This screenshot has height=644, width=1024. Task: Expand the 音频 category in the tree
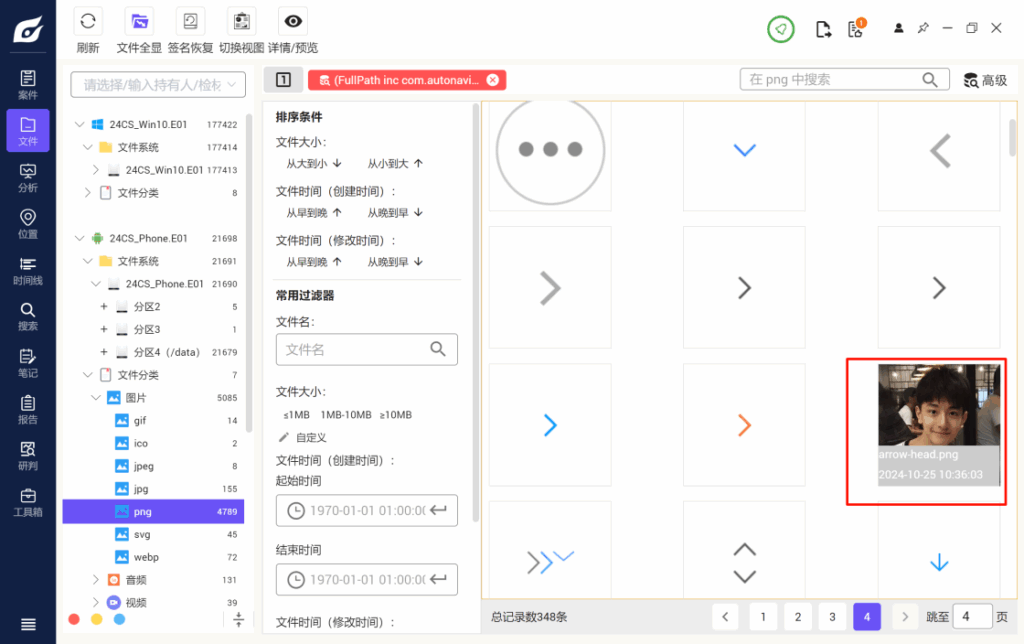pyautogui.click(x=97, y=579)
